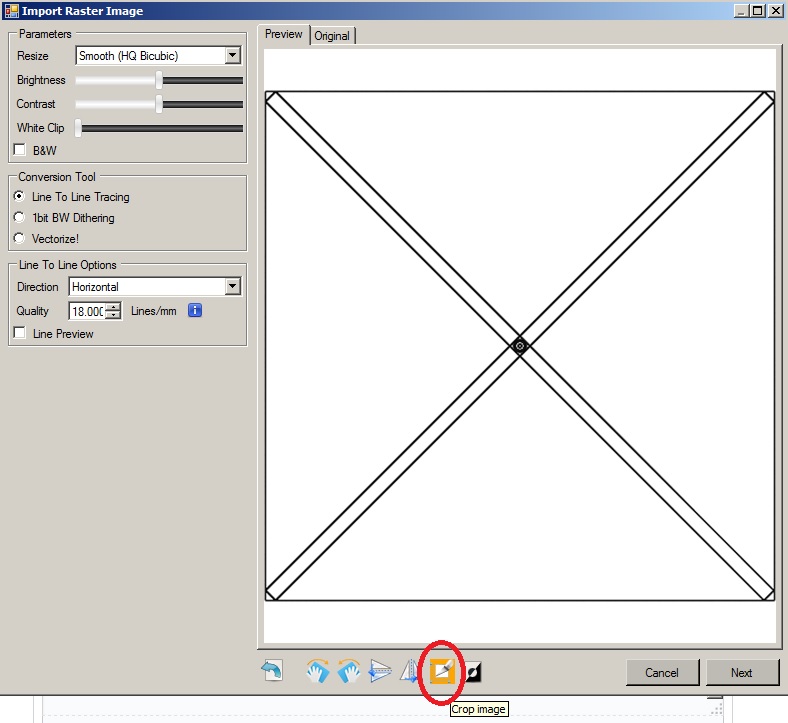Click the Next button
This screenshot has width=788, height=723.
tap(742, 673)
